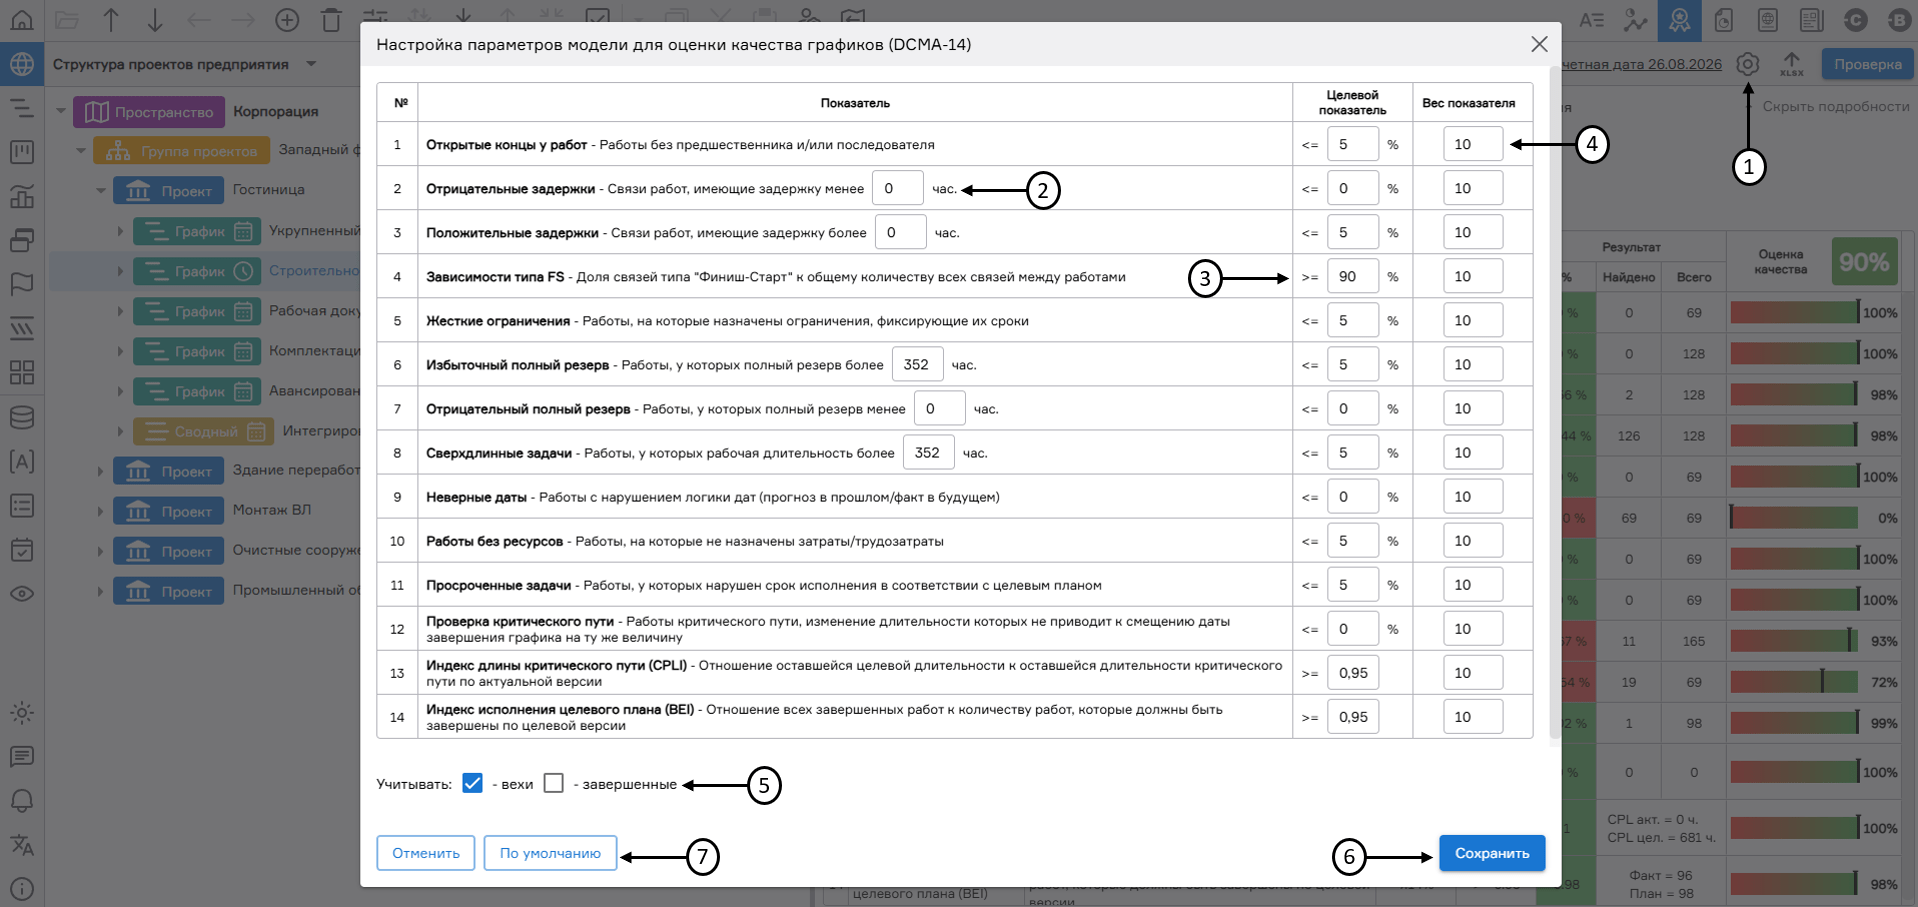The height and width of the screenshot is (907, 1918).
Task: Open the report date 26.08.2026 link
Action: 1641,64
